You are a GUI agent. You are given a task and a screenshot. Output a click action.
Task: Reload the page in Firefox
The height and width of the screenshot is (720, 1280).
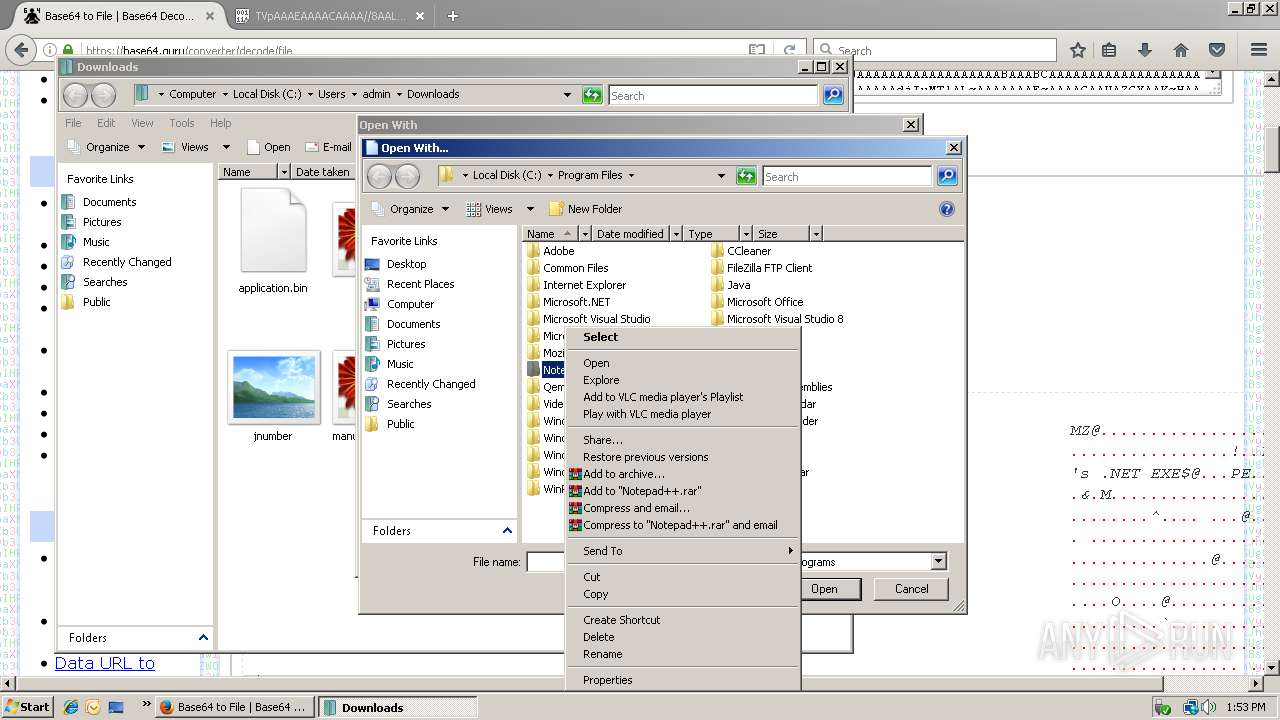789,50
